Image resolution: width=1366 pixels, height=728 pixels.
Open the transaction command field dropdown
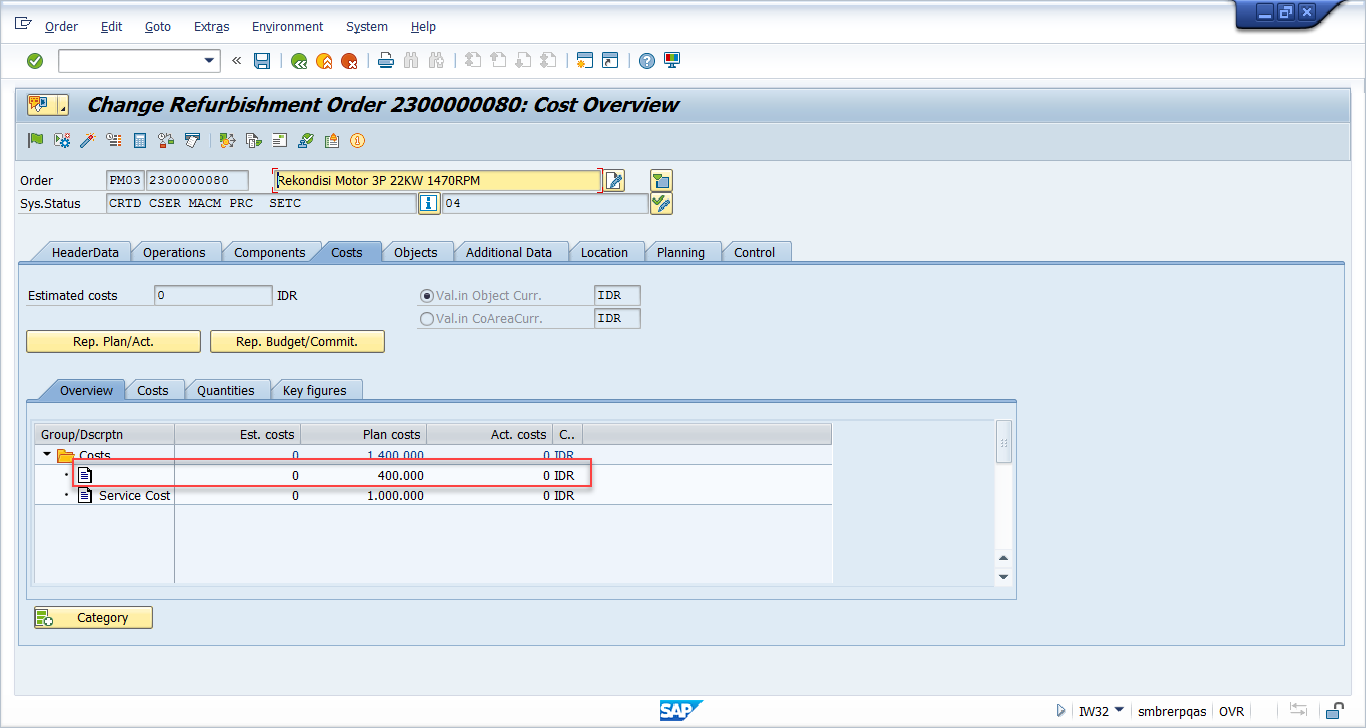(210, 61)
